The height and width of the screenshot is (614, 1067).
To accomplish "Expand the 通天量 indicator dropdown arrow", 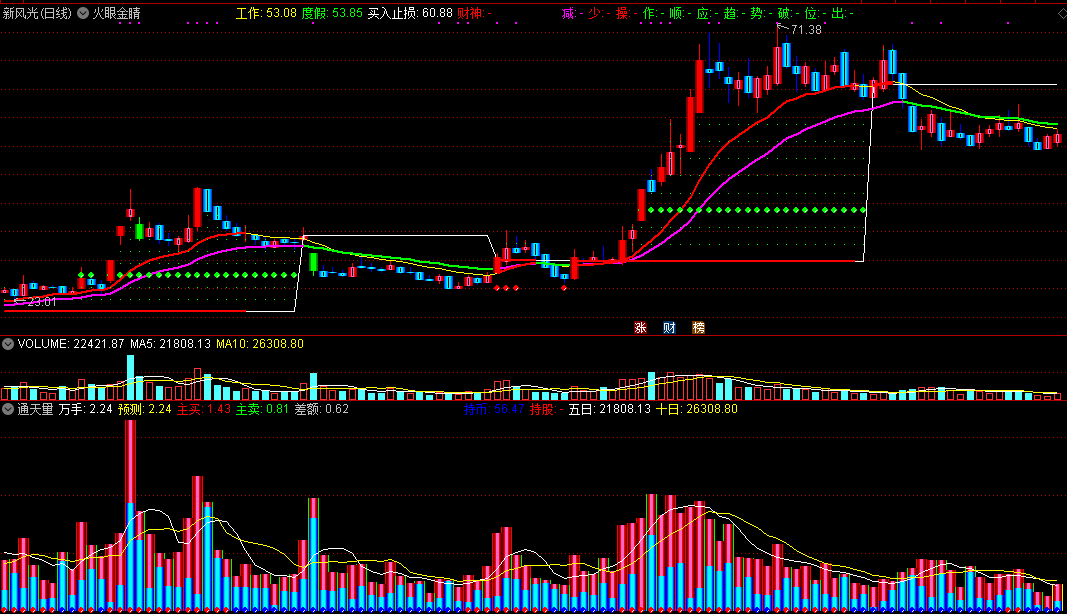I will click(7, 409).
